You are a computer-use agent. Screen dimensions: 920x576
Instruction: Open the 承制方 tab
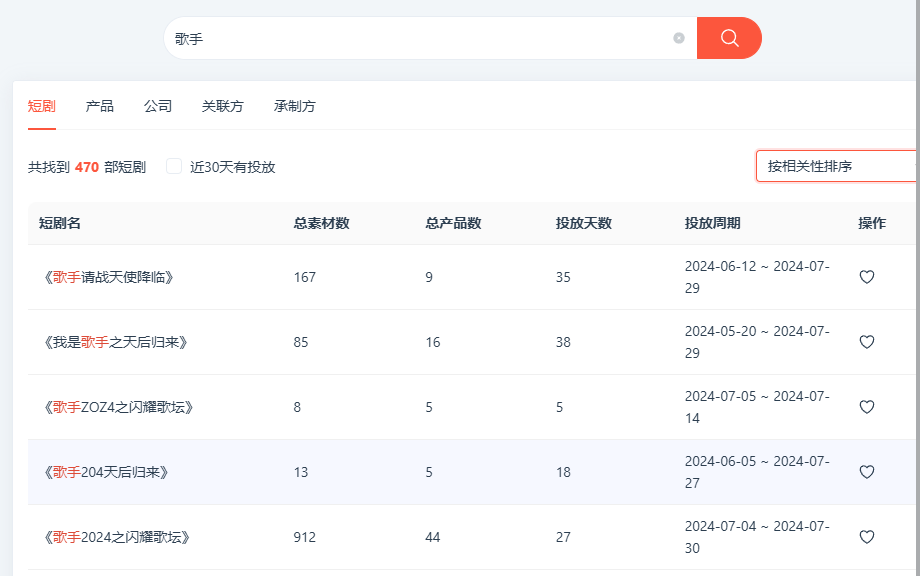[295, 106]
